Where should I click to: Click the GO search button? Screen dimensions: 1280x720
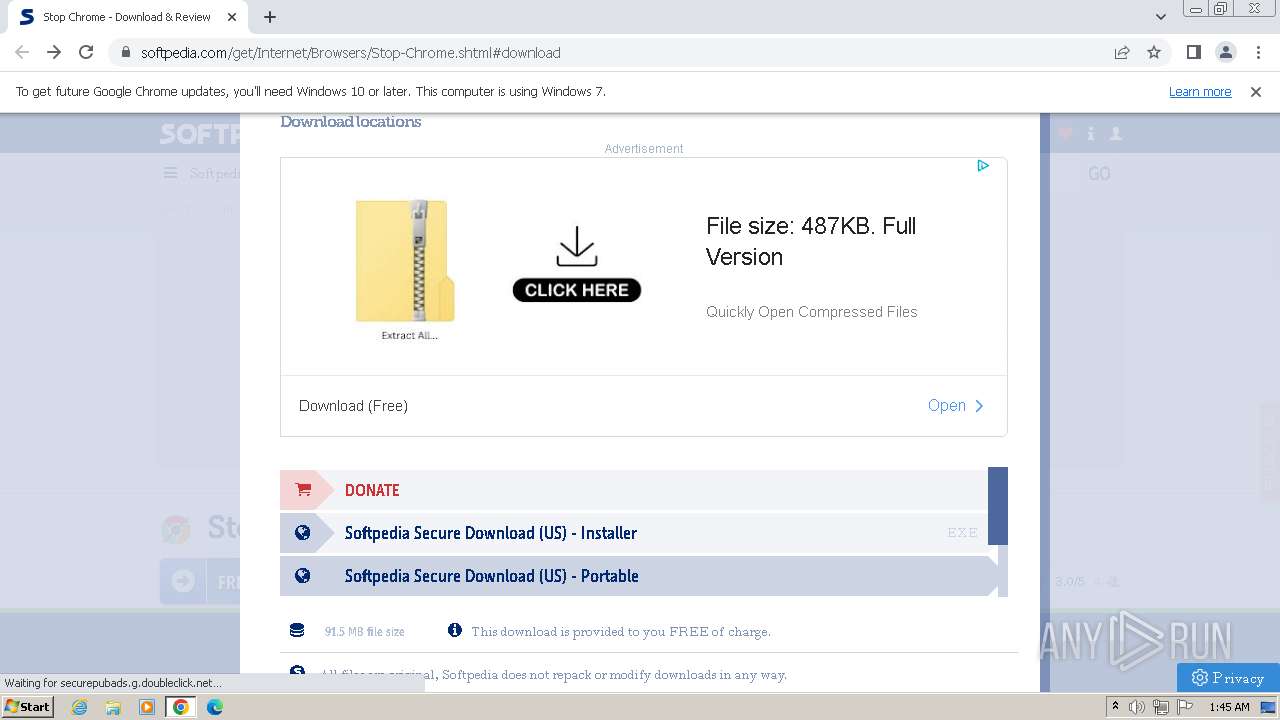[x=1099, y=174]
